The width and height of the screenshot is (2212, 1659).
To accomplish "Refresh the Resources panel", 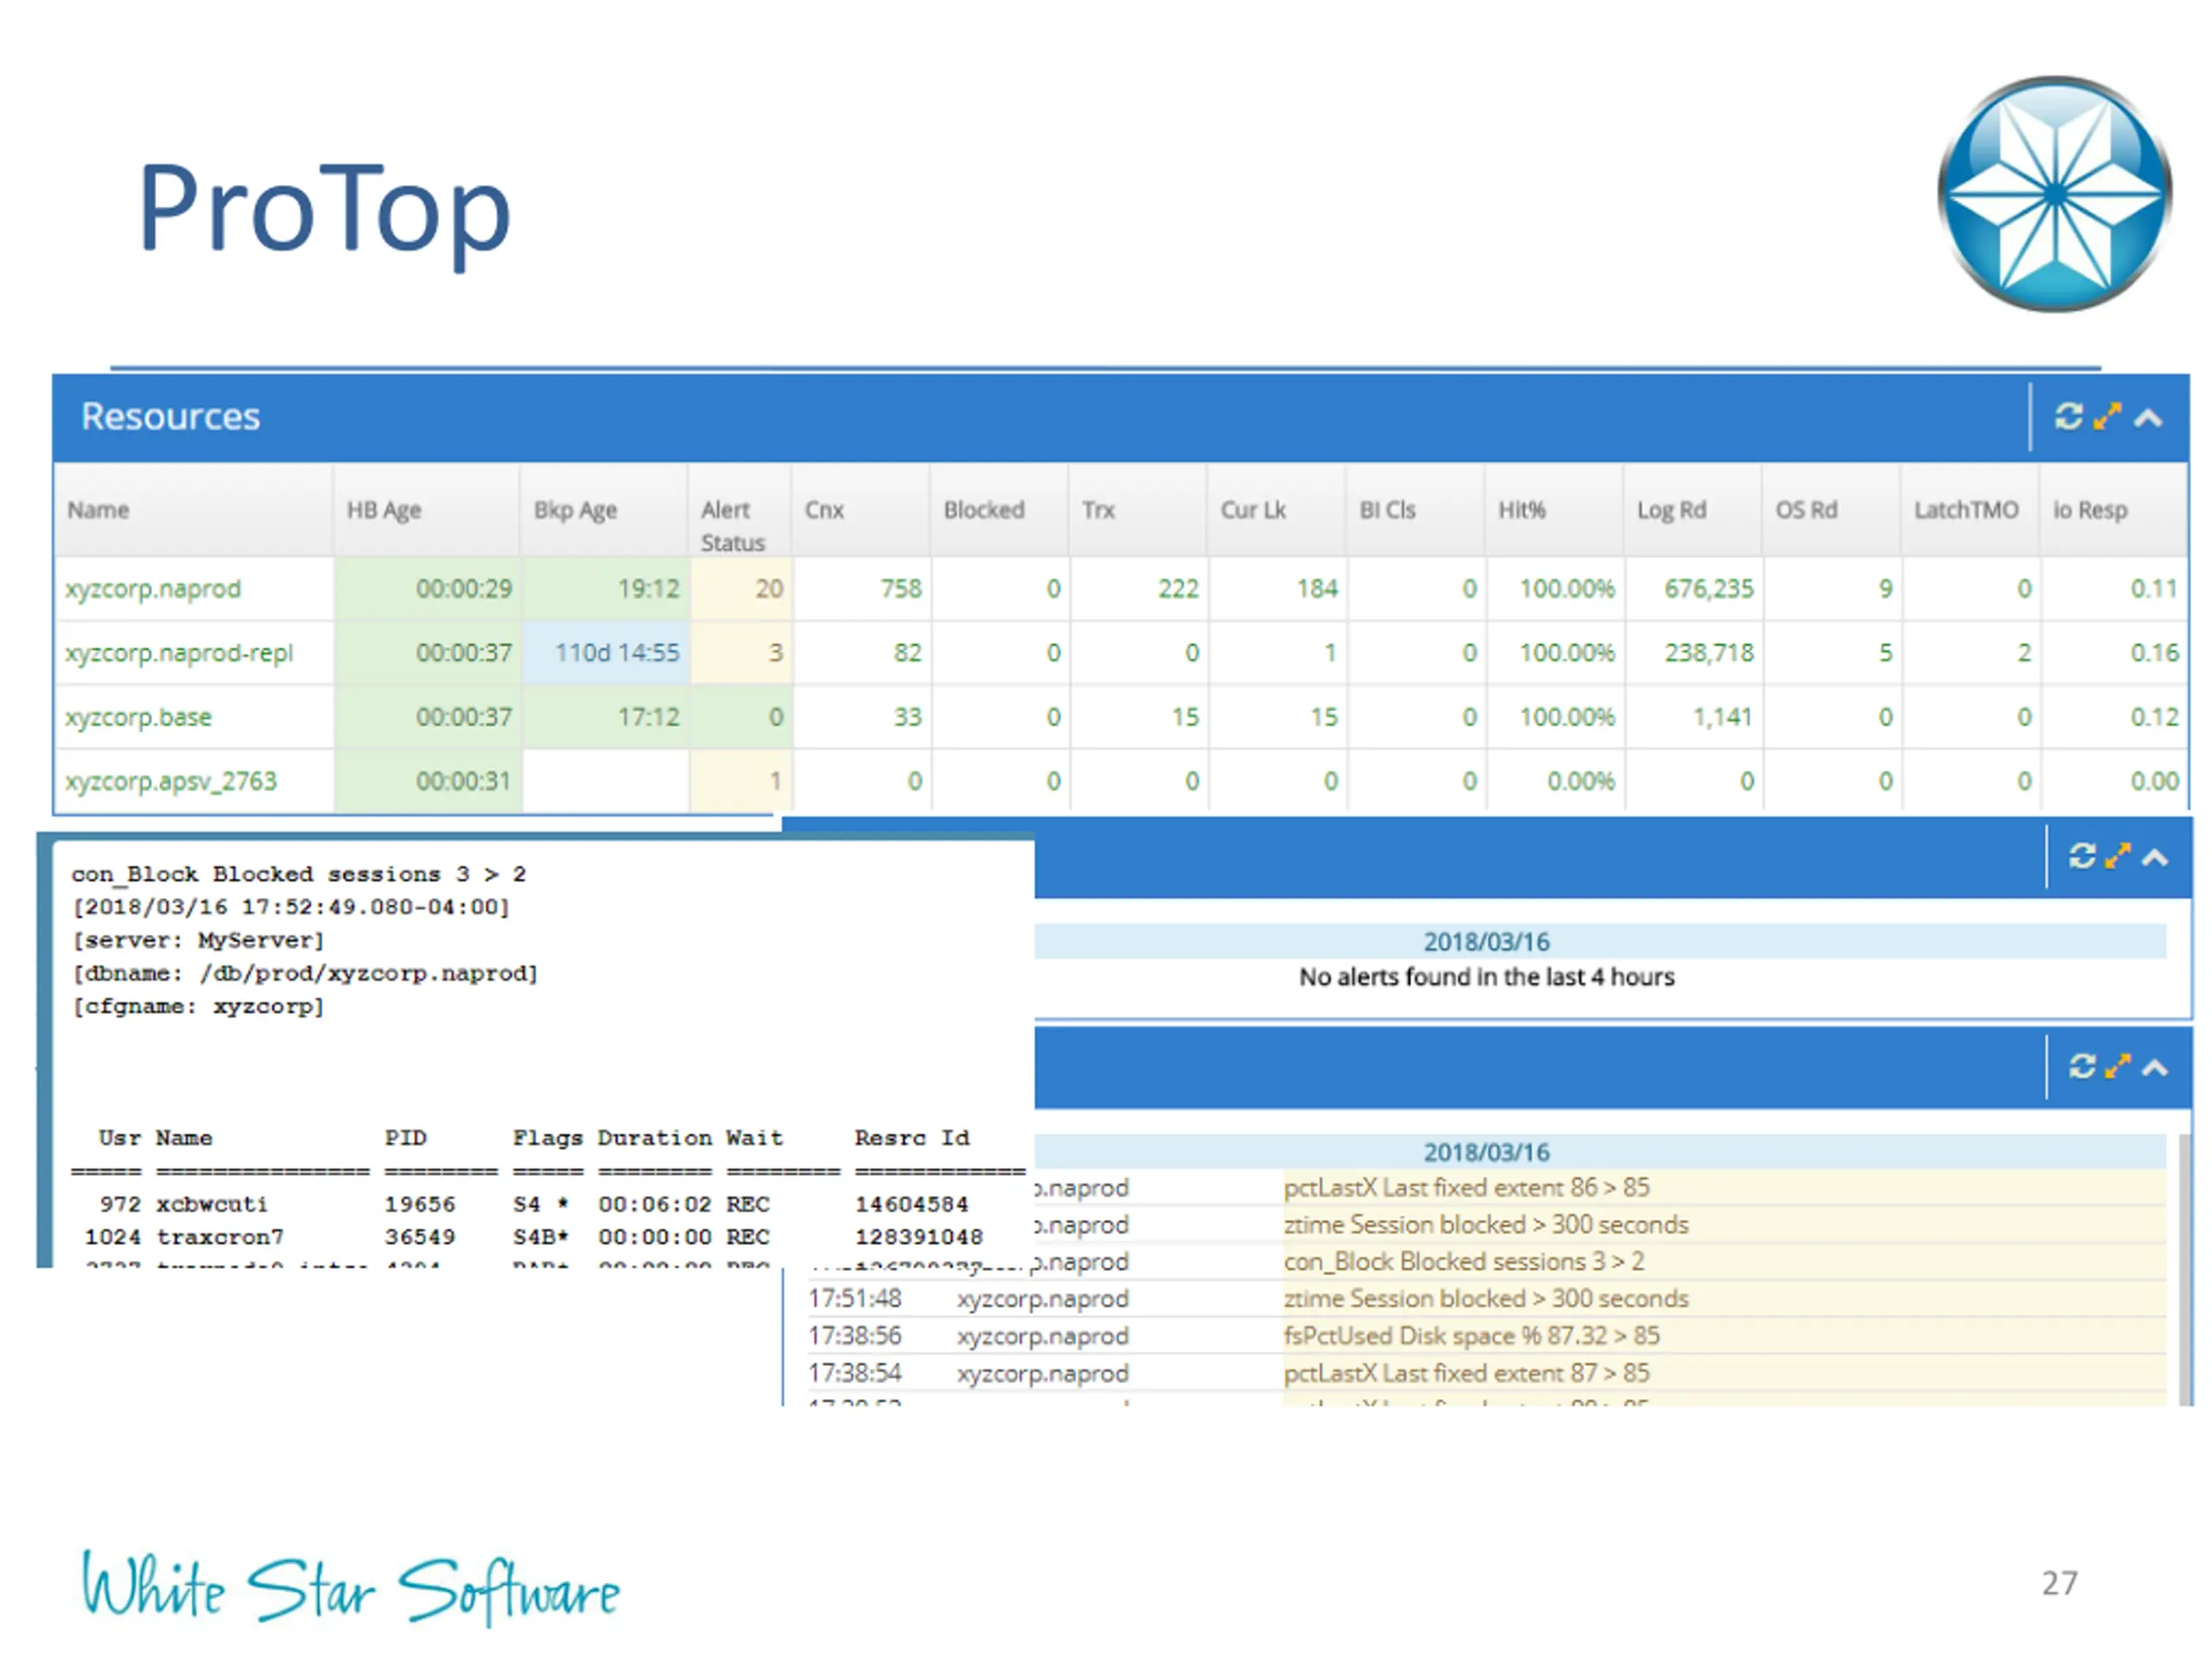I will pyautogui.click(x=2068, y=416).
